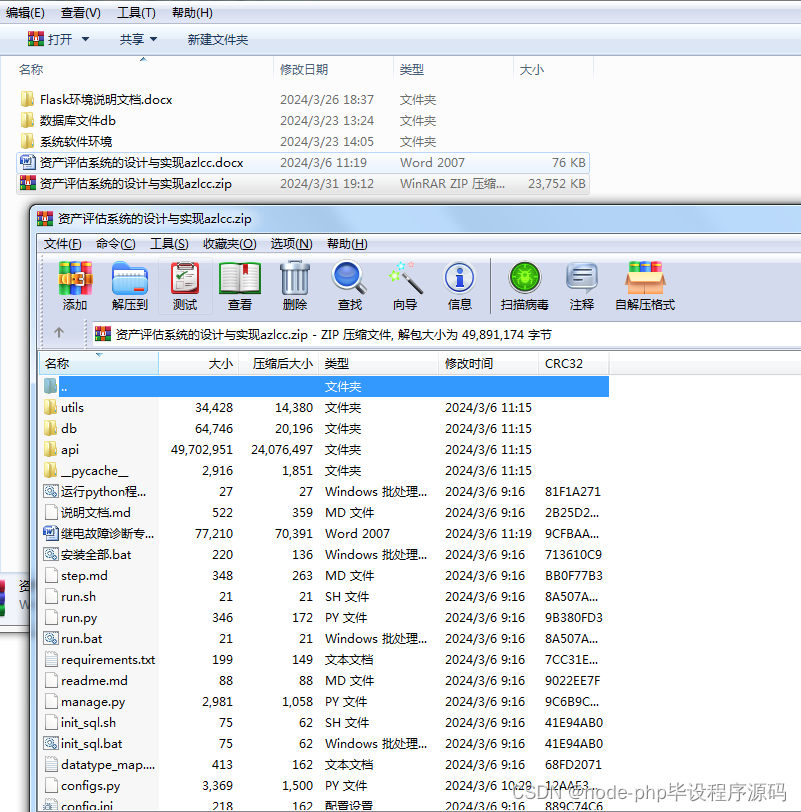Viewport: 801px width, 812px height.
Task: Click the 删除 (Delete) trash icon
Action: pyautogui.click(x=293, y=286)
